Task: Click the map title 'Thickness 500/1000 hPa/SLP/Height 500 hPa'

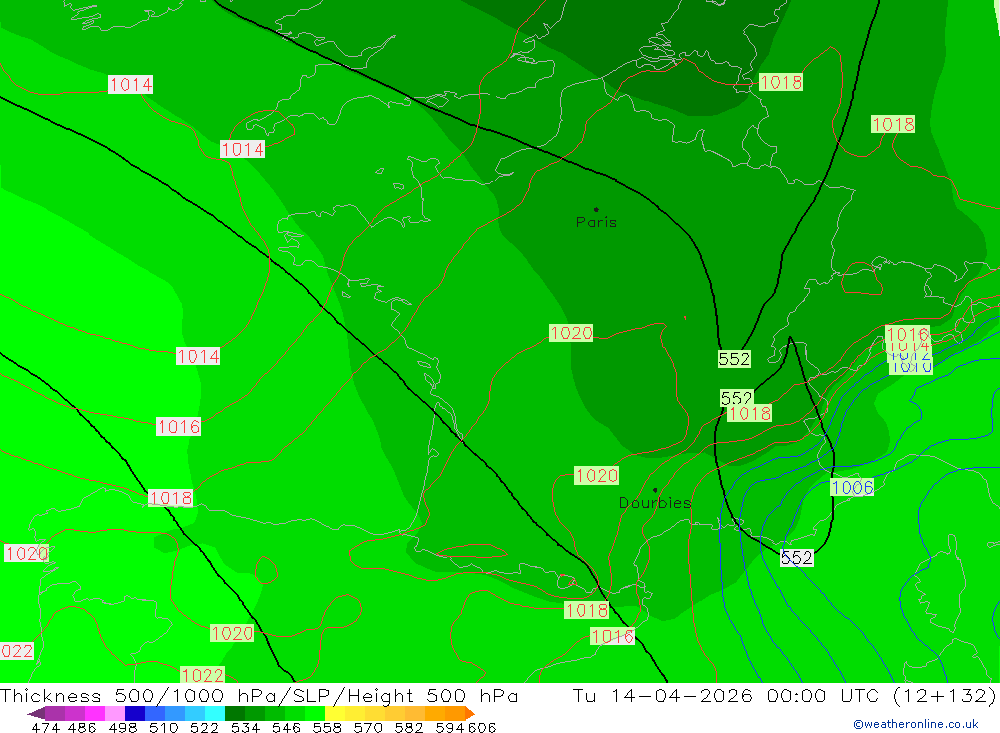Action: click(x=259, y=695)
